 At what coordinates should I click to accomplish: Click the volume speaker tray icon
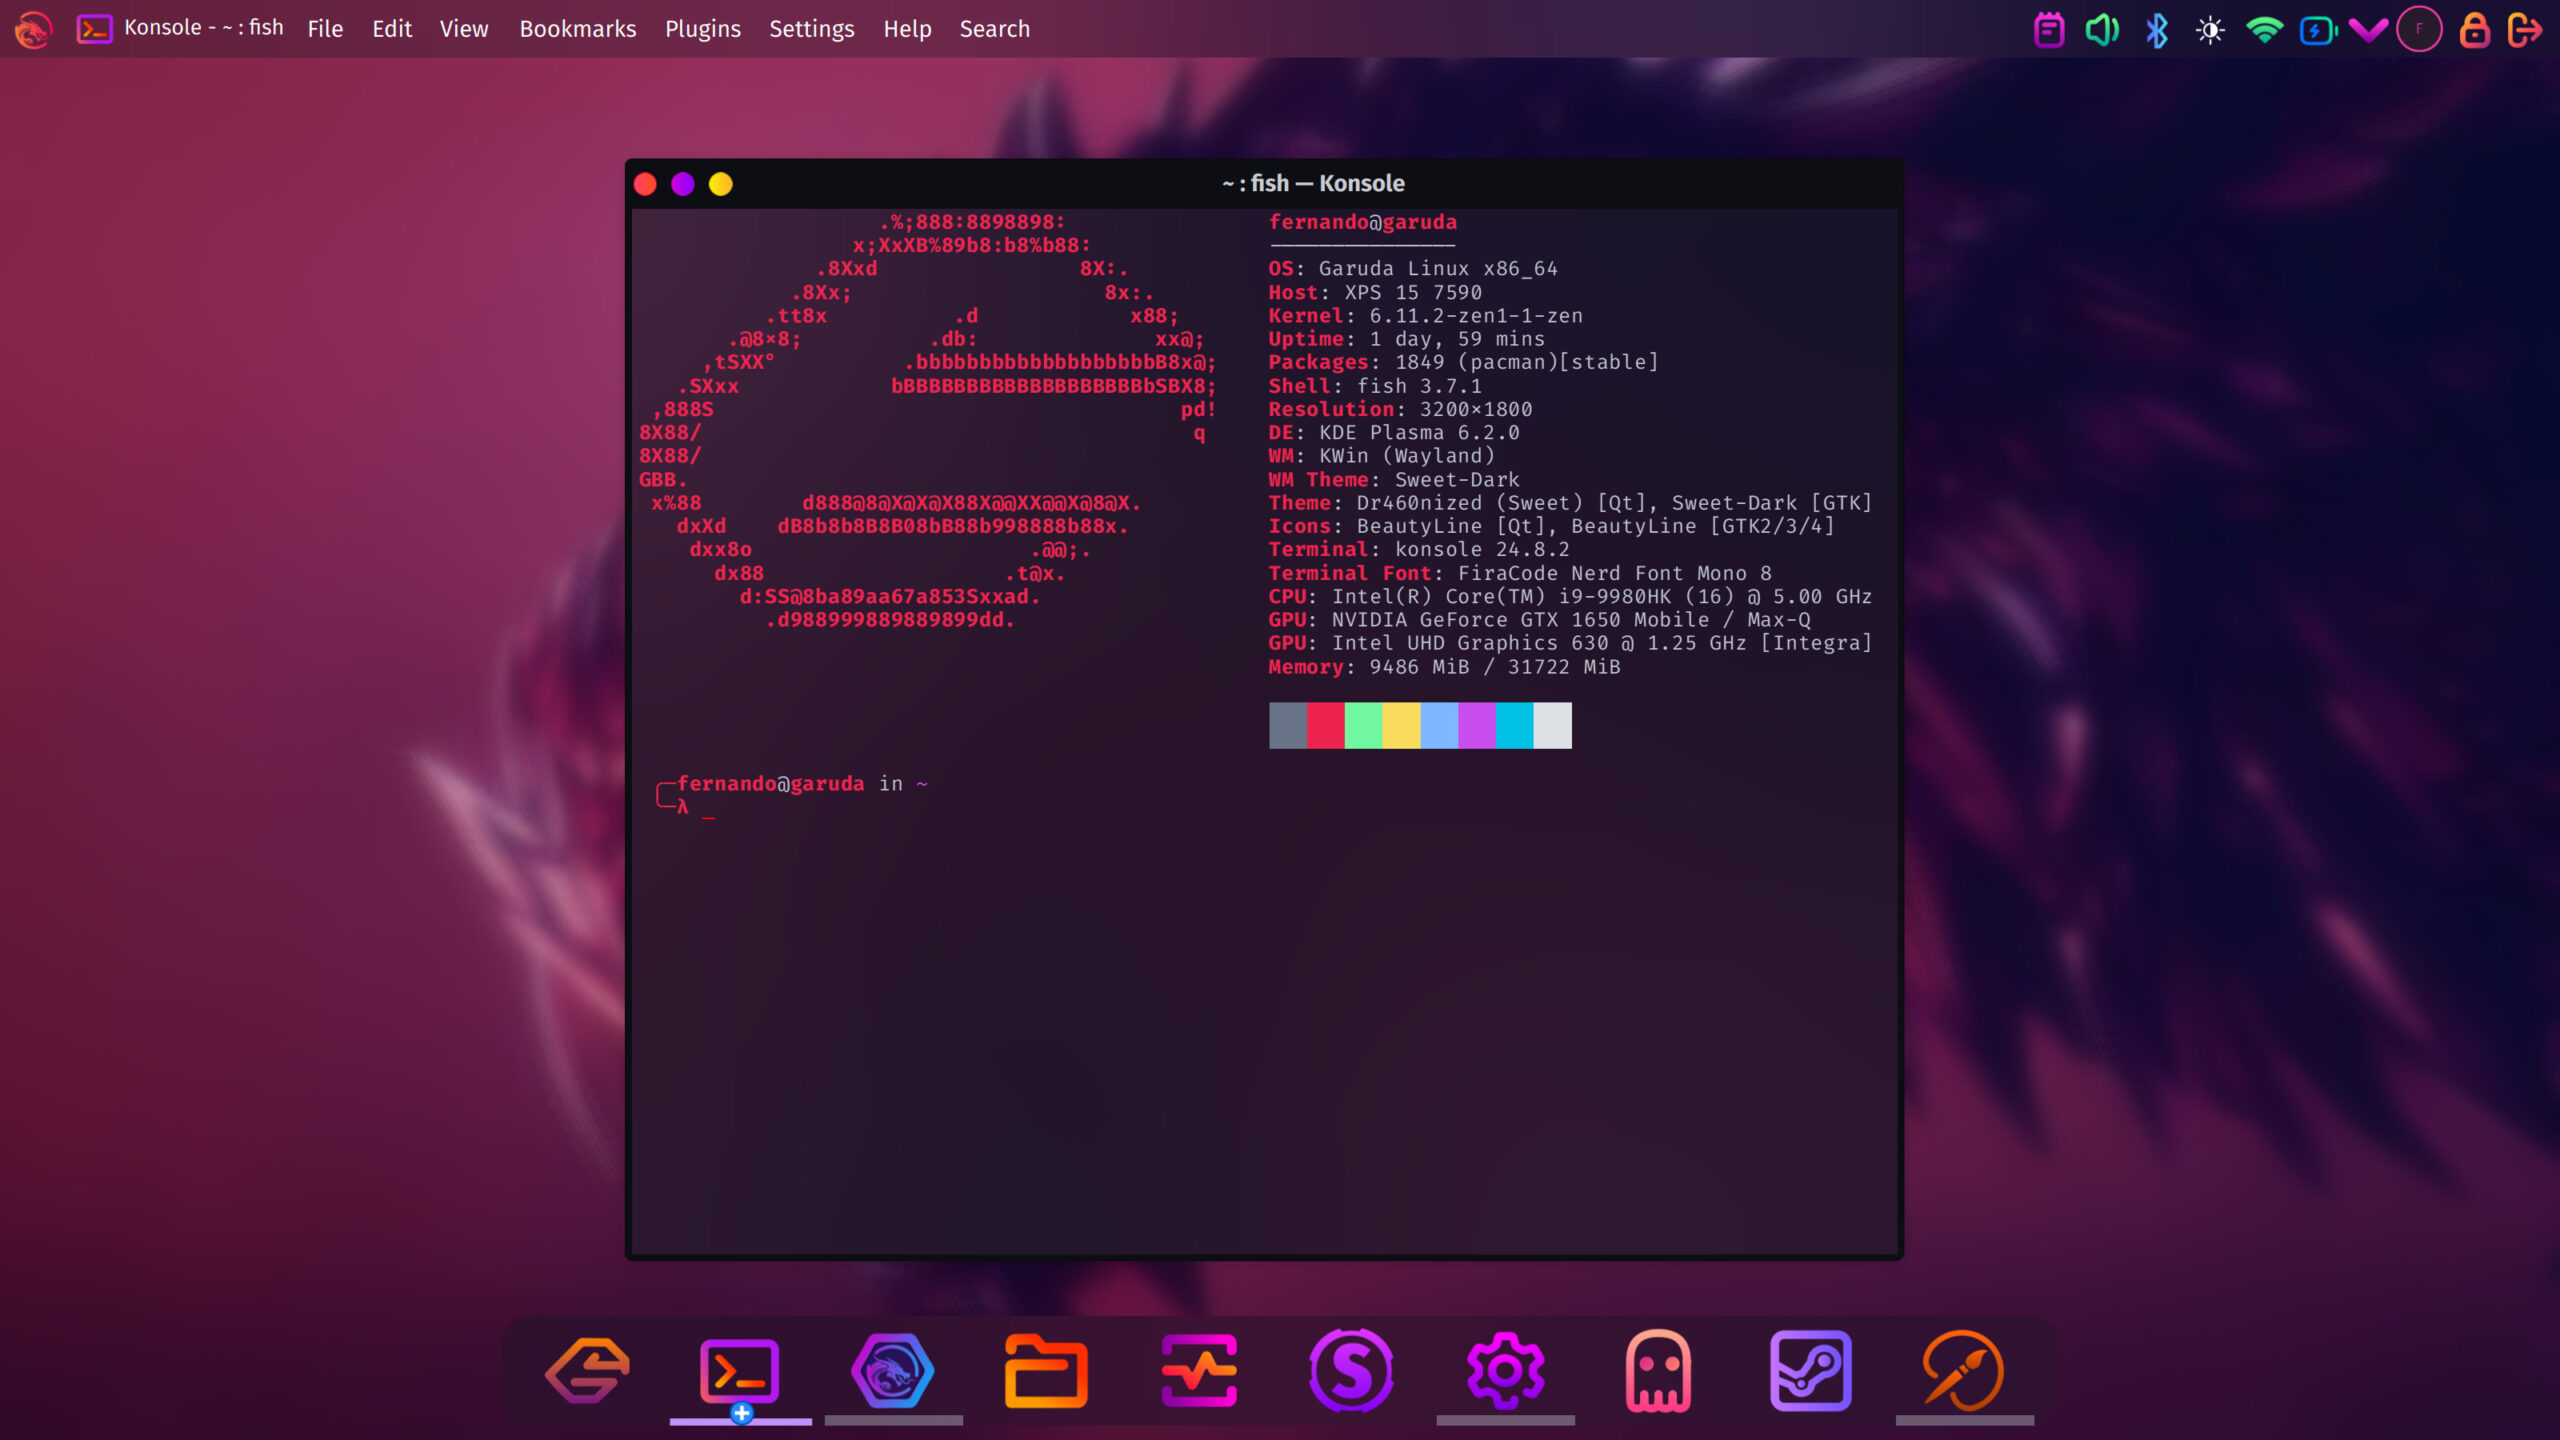[2102, 30]
